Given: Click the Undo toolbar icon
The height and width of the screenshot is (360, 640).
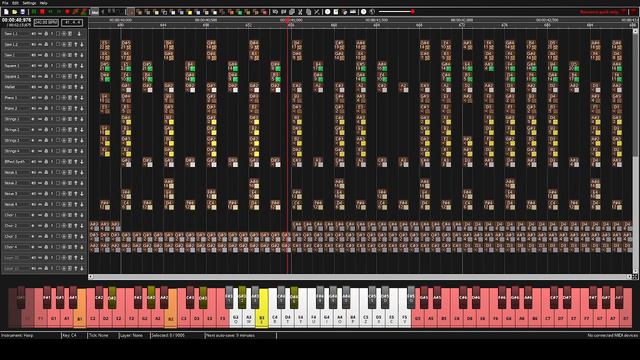Looking at the screenshot, I should (x=276, y=12).
